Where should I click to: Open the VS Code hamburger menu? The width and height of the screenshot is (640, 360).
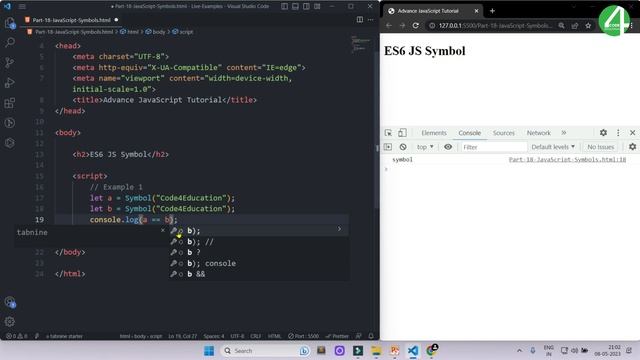(22, 7)
